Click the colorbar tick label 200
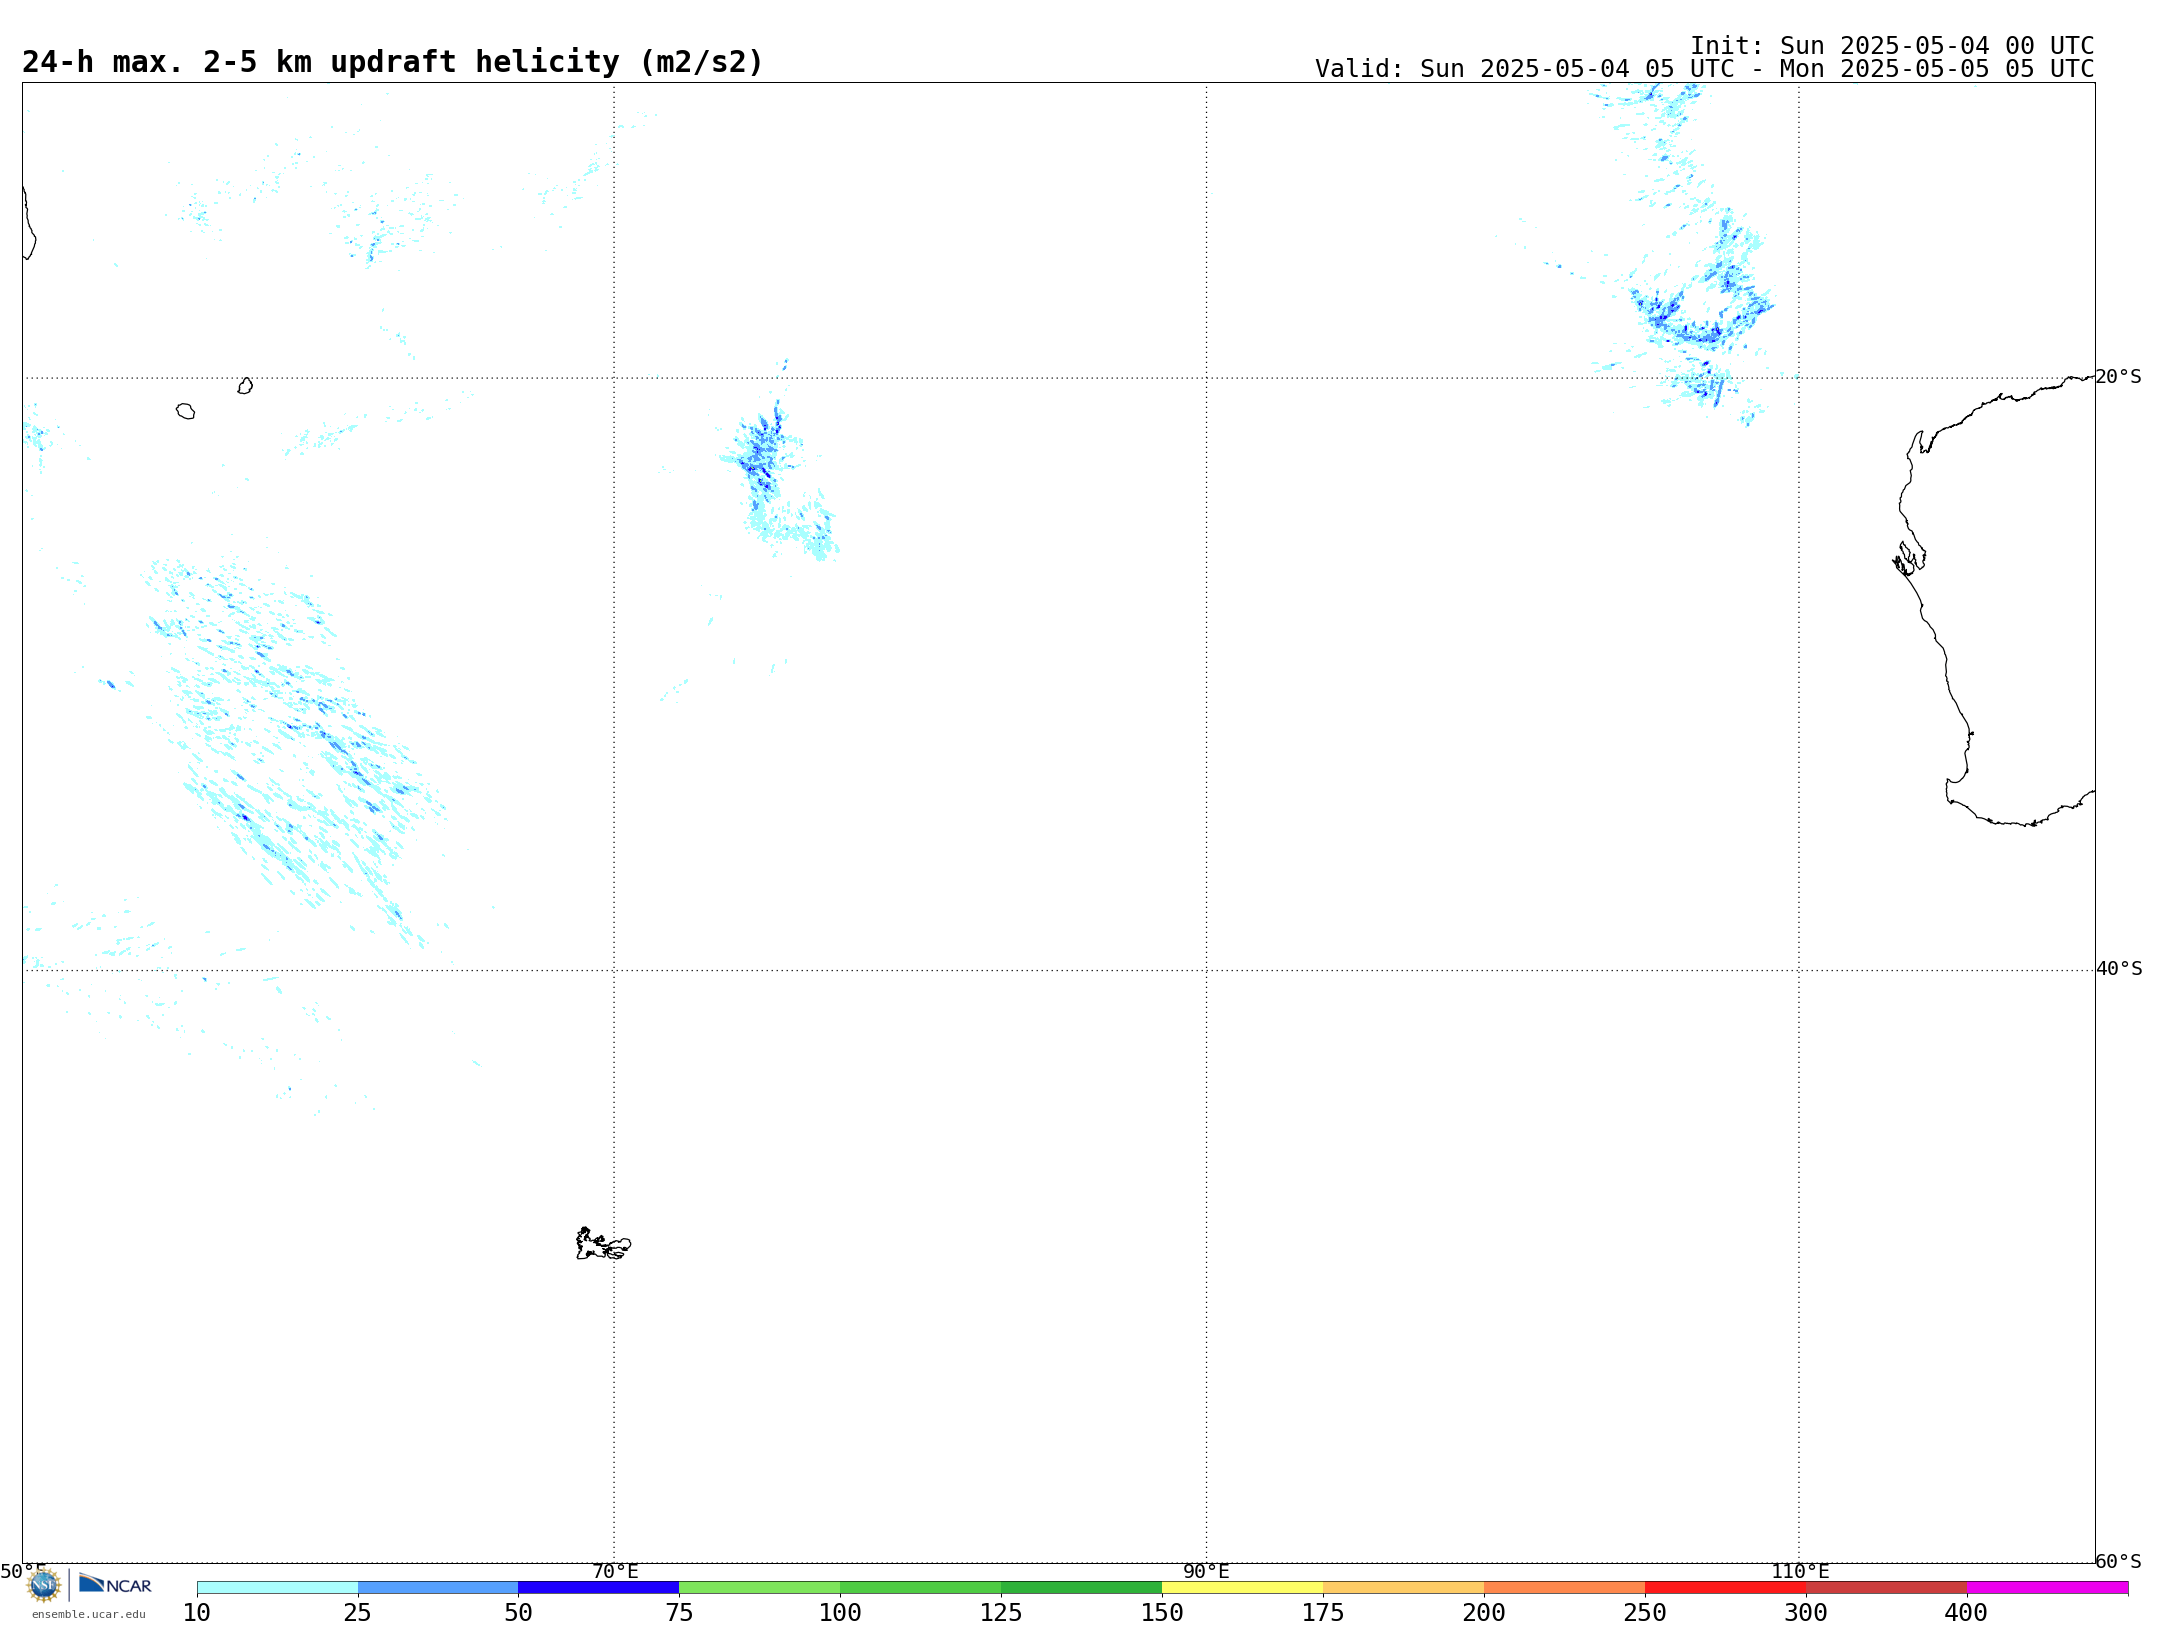This screenshot has width=2160, height=1626. (x=1484, y=1612)
